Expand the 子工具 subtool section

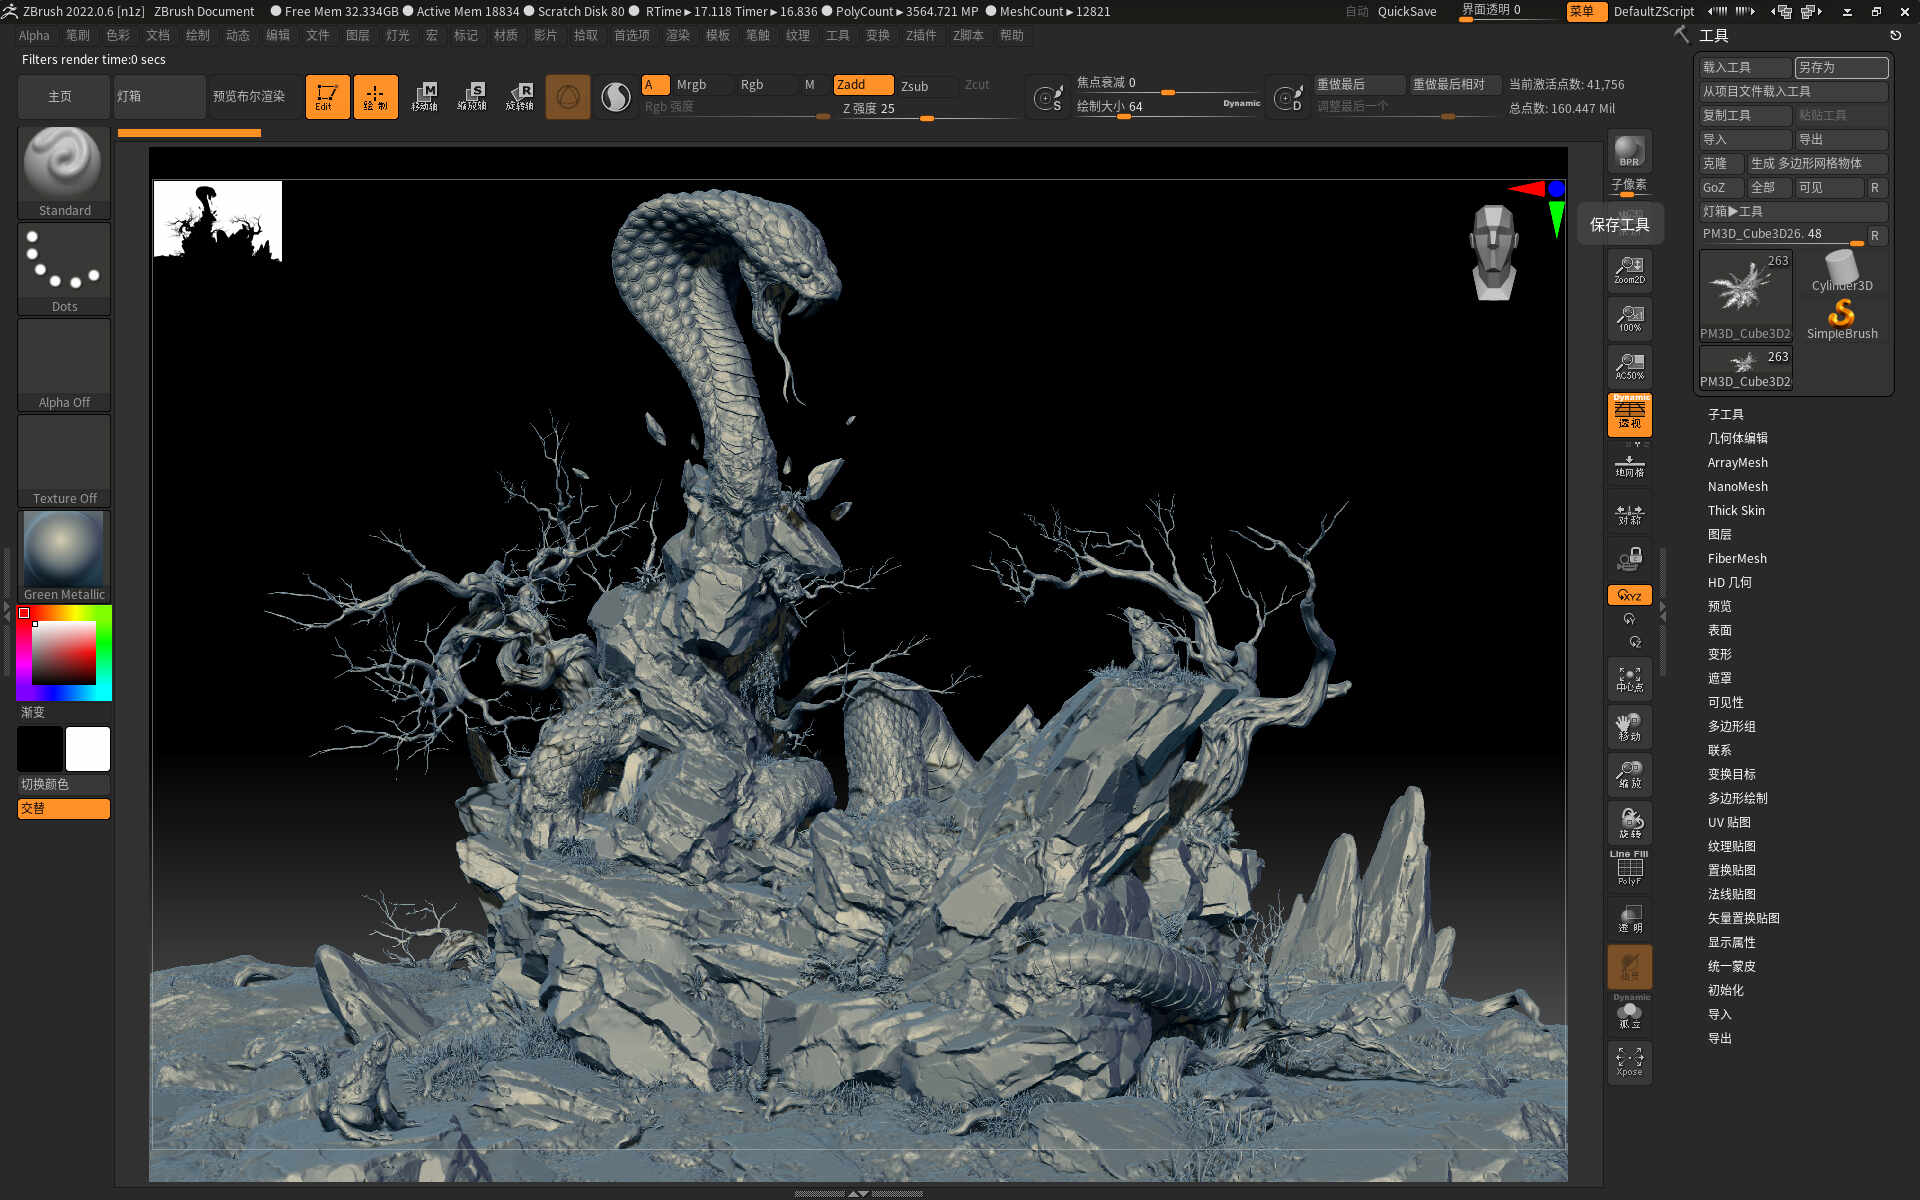click(1725, 414)
